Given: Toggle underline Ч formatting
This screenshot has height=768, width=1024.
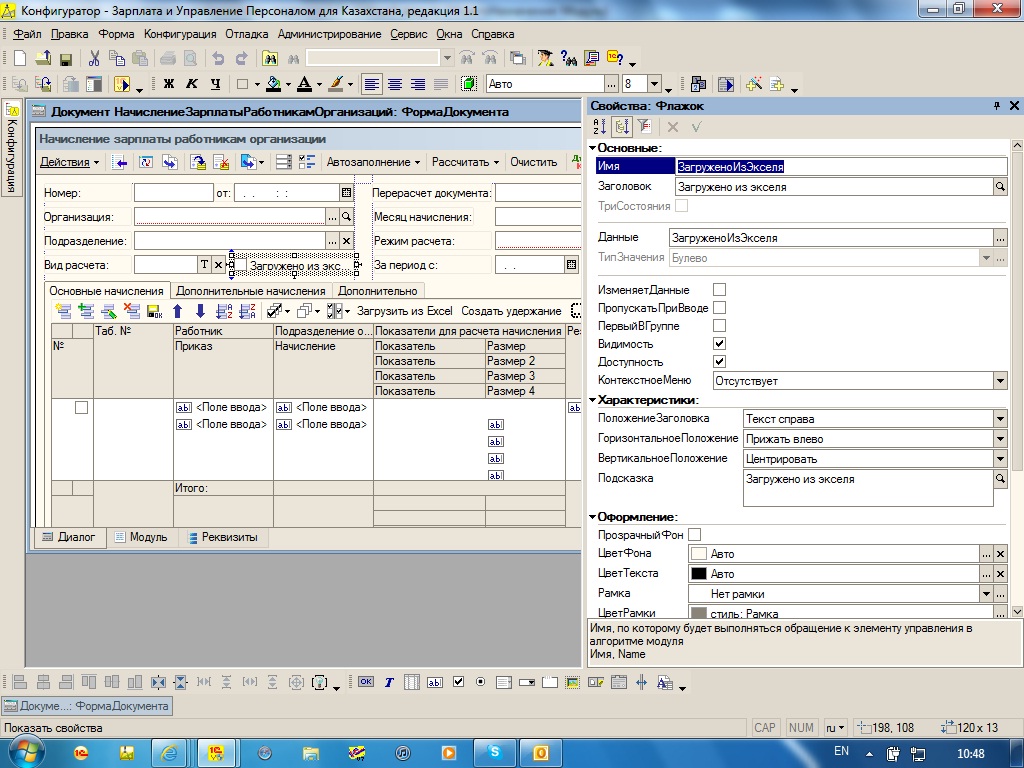Looking at the screenshot, I should pyautogui.click(x=216, y=84).
